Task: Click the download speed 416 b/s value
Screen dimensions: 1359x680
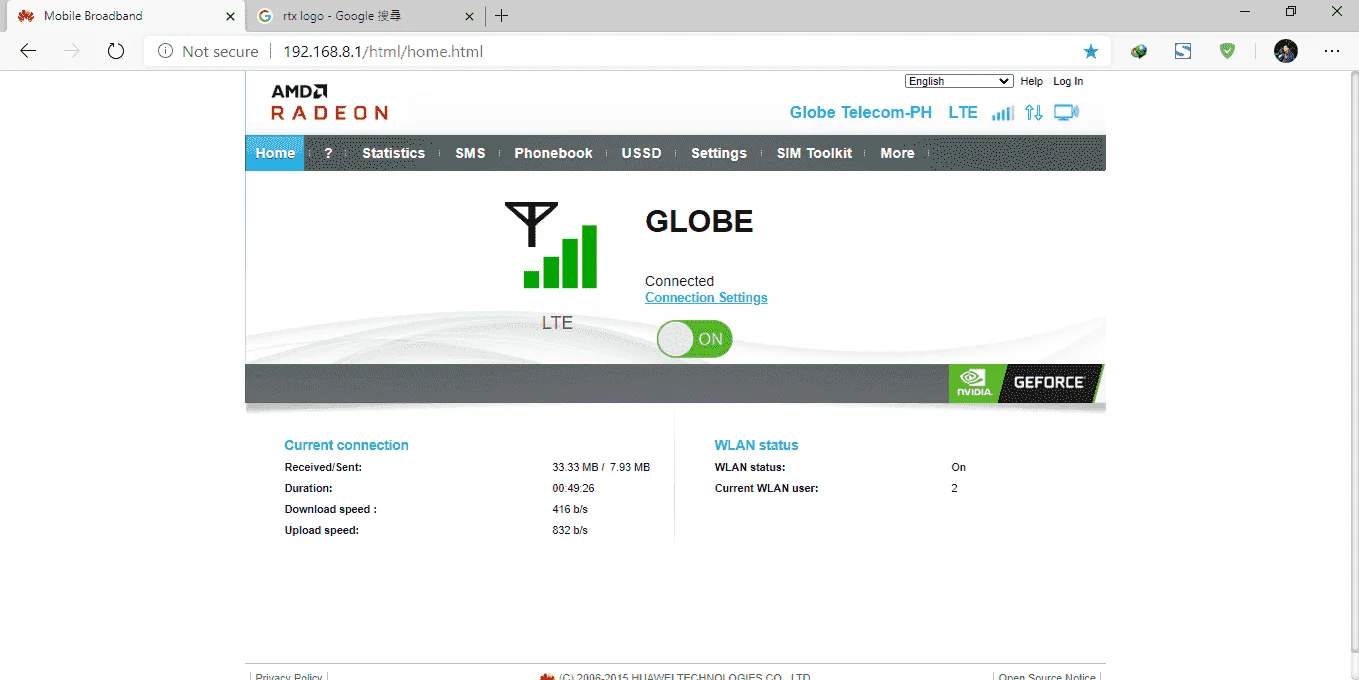Action: pos(570,509)
